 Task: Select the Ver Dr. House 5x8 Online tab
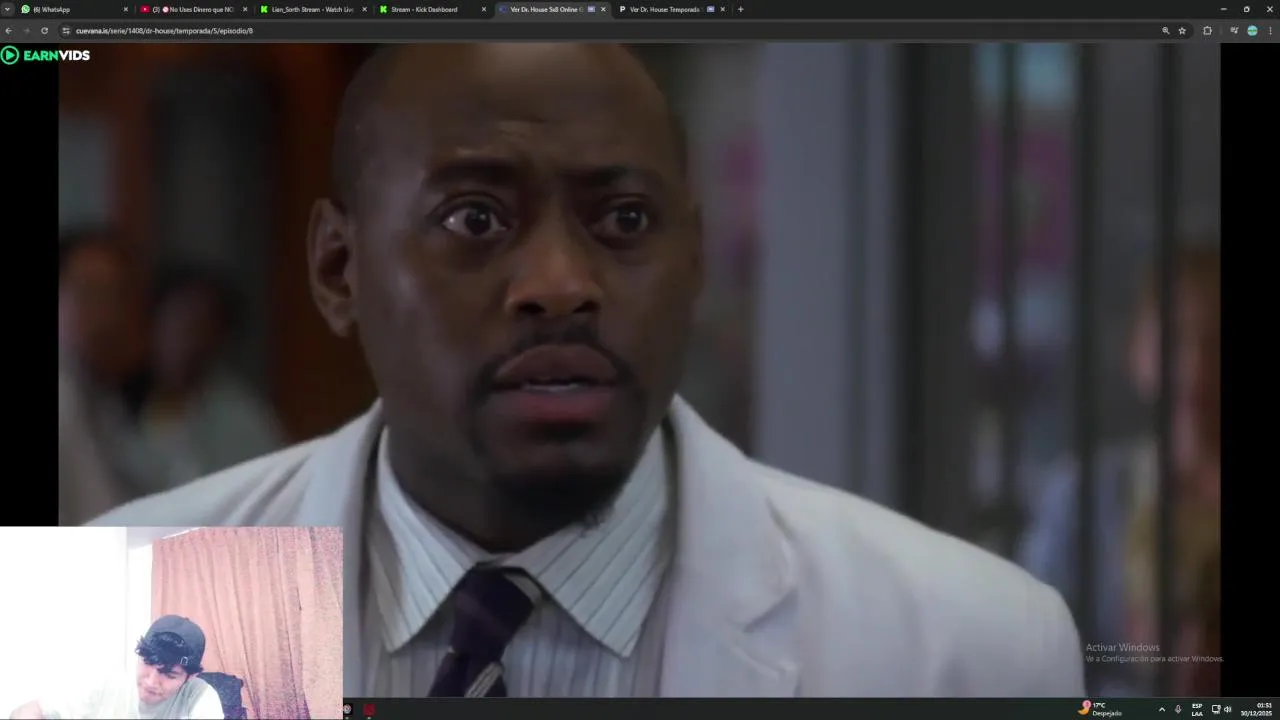click(x=552, y=9)
